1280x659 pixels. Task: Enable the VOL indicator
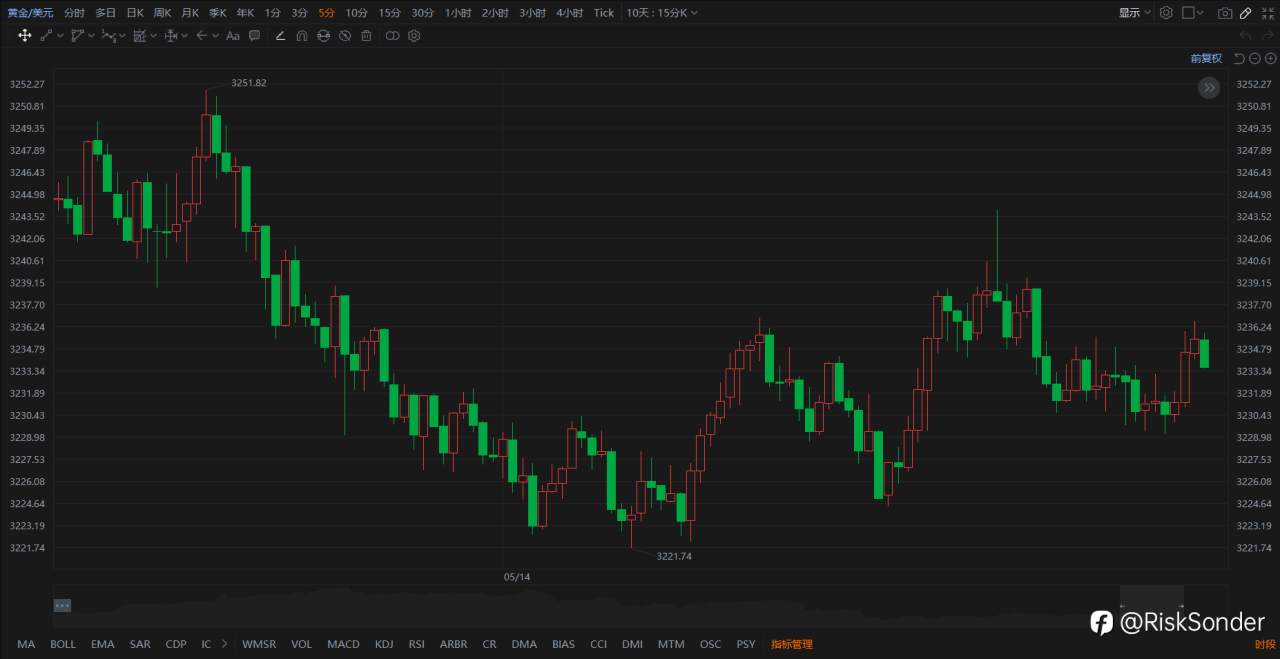(x=302, y=644)
